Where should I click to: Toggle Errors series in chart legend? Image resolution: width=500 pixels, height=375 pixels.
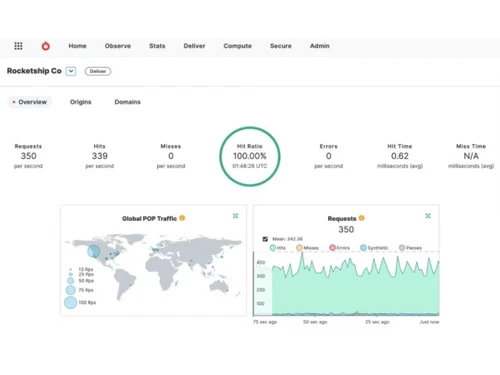pyautogui.click(x=339, y=248)
